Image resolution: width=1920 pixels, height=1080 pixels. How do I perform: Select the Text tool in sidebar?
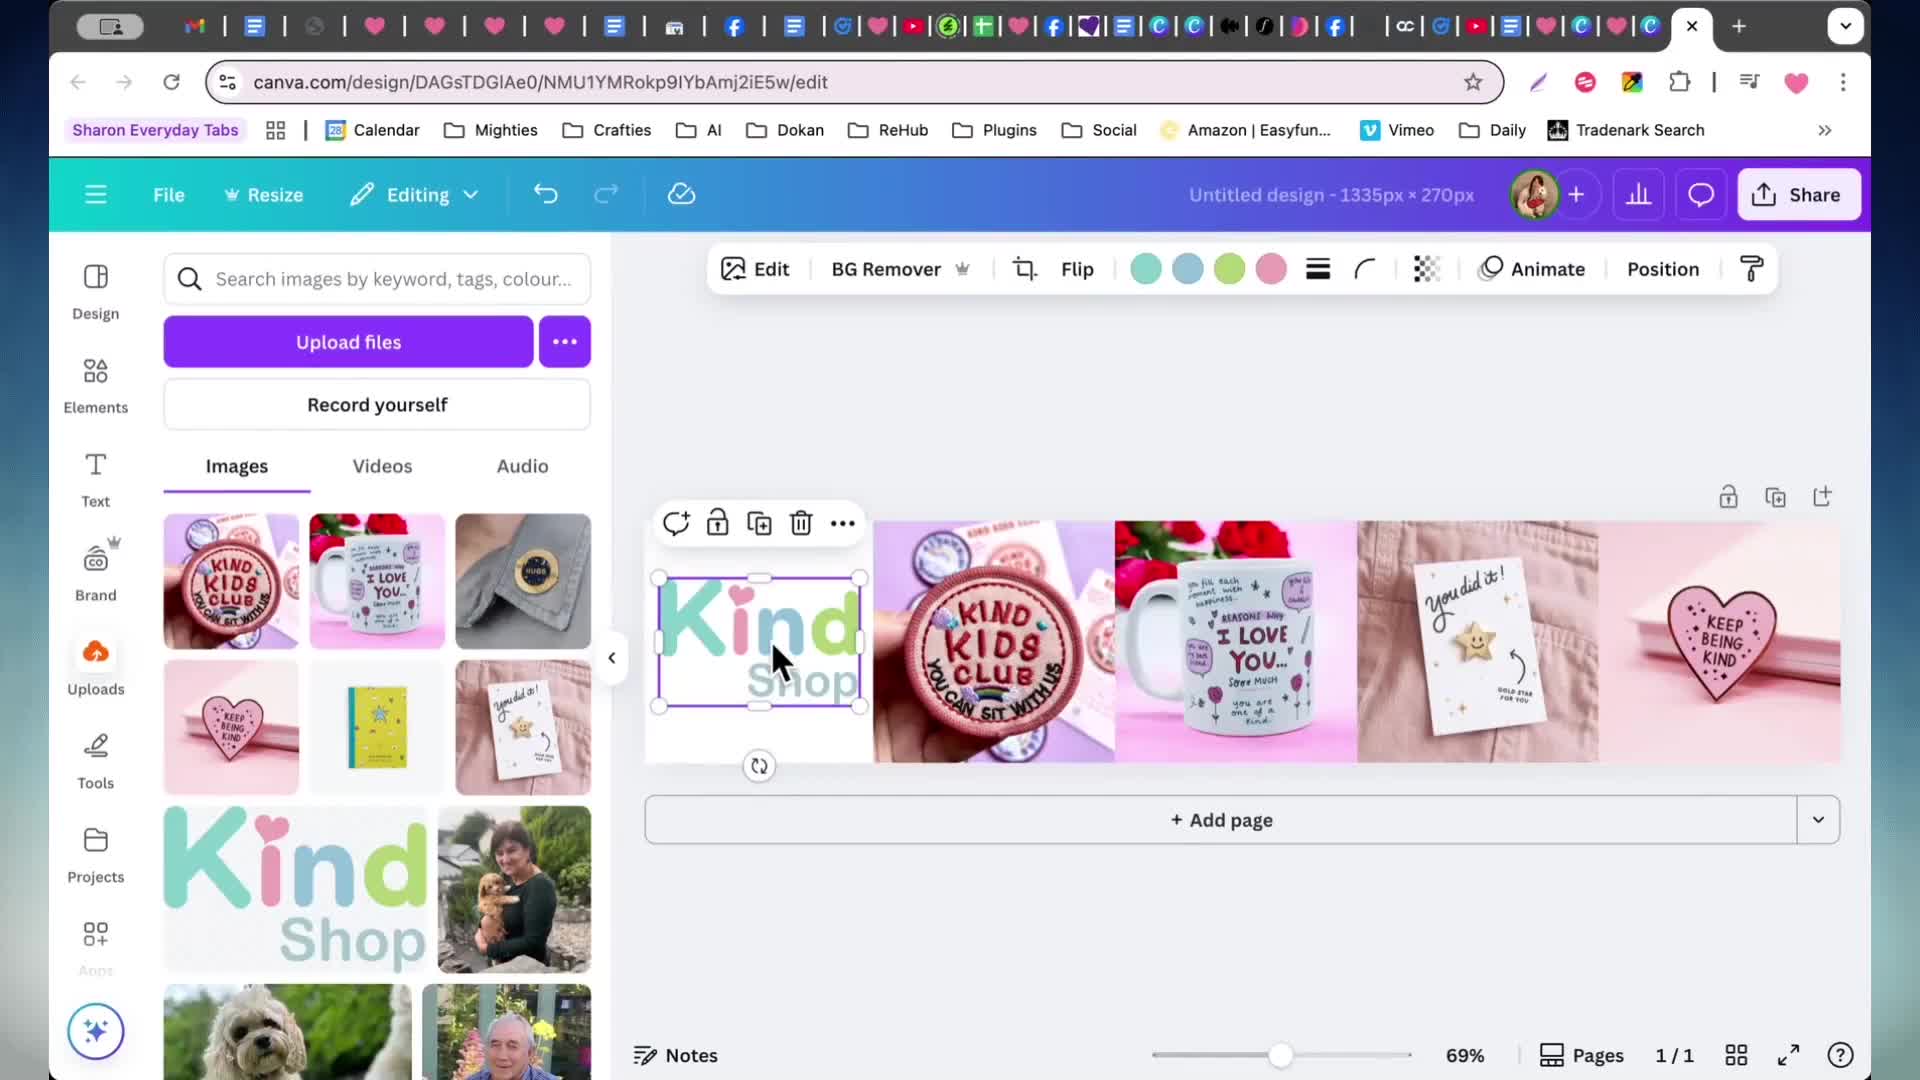coord(95,479)
